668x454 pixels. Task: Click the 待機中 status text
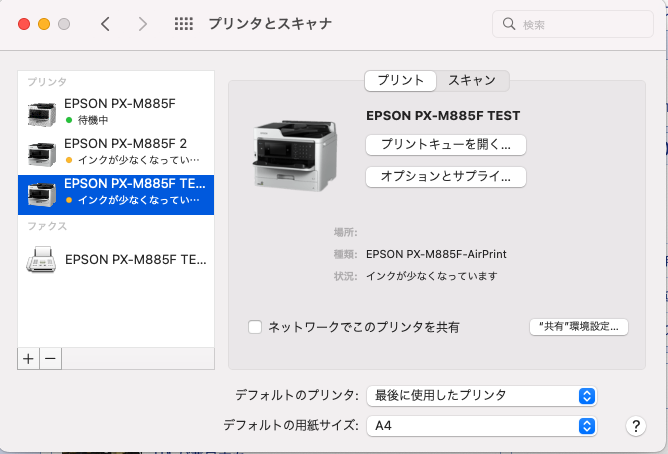pos(93,121)
